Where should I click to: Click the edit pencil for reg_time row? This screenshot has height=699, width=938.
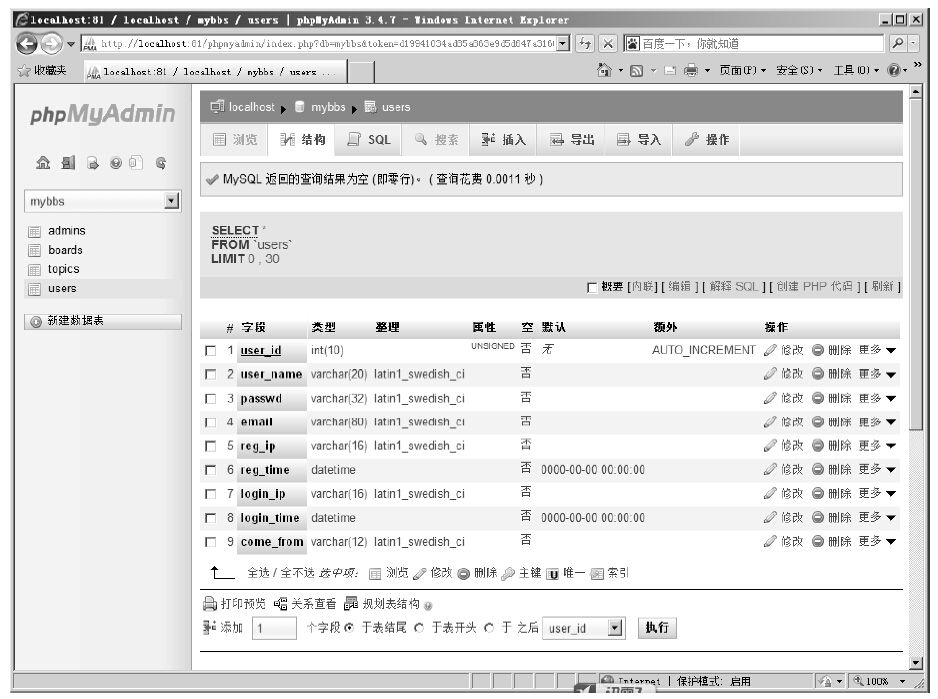pos(770,470)
